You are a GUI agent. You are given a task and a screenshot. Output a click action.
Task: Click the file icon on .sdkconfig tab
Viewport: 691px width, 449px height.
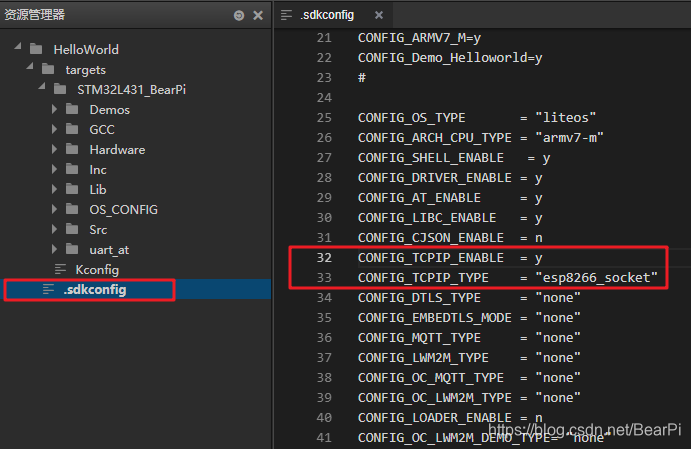pyautogui.click(x=286, y=15)
